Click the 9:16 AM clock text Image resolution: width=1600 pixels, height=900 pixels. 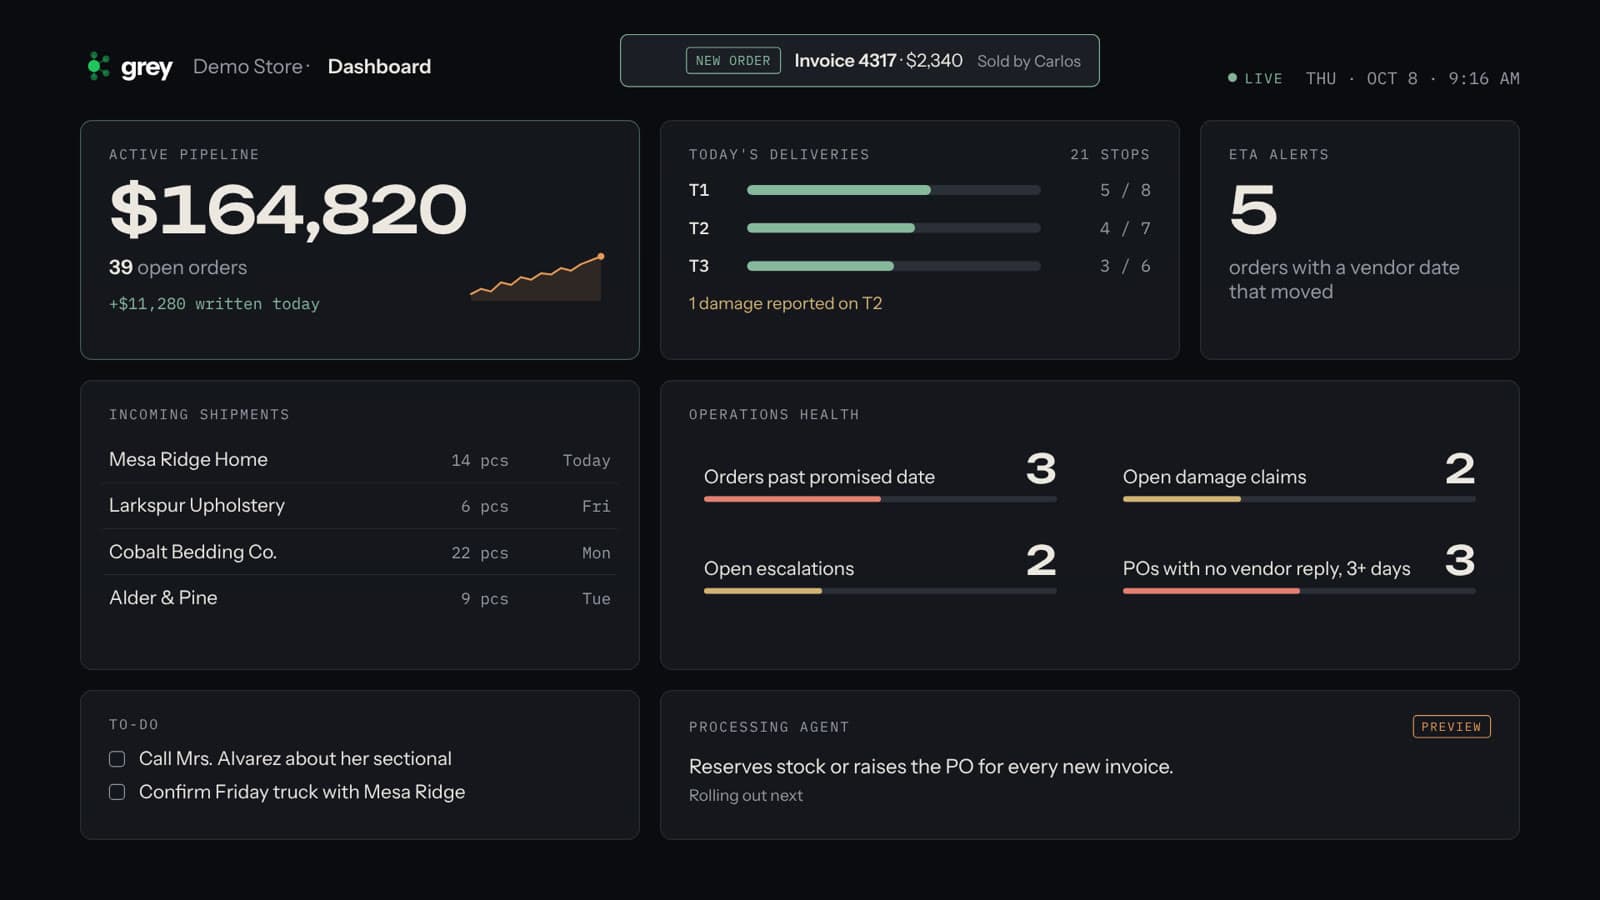point(1484,78)
